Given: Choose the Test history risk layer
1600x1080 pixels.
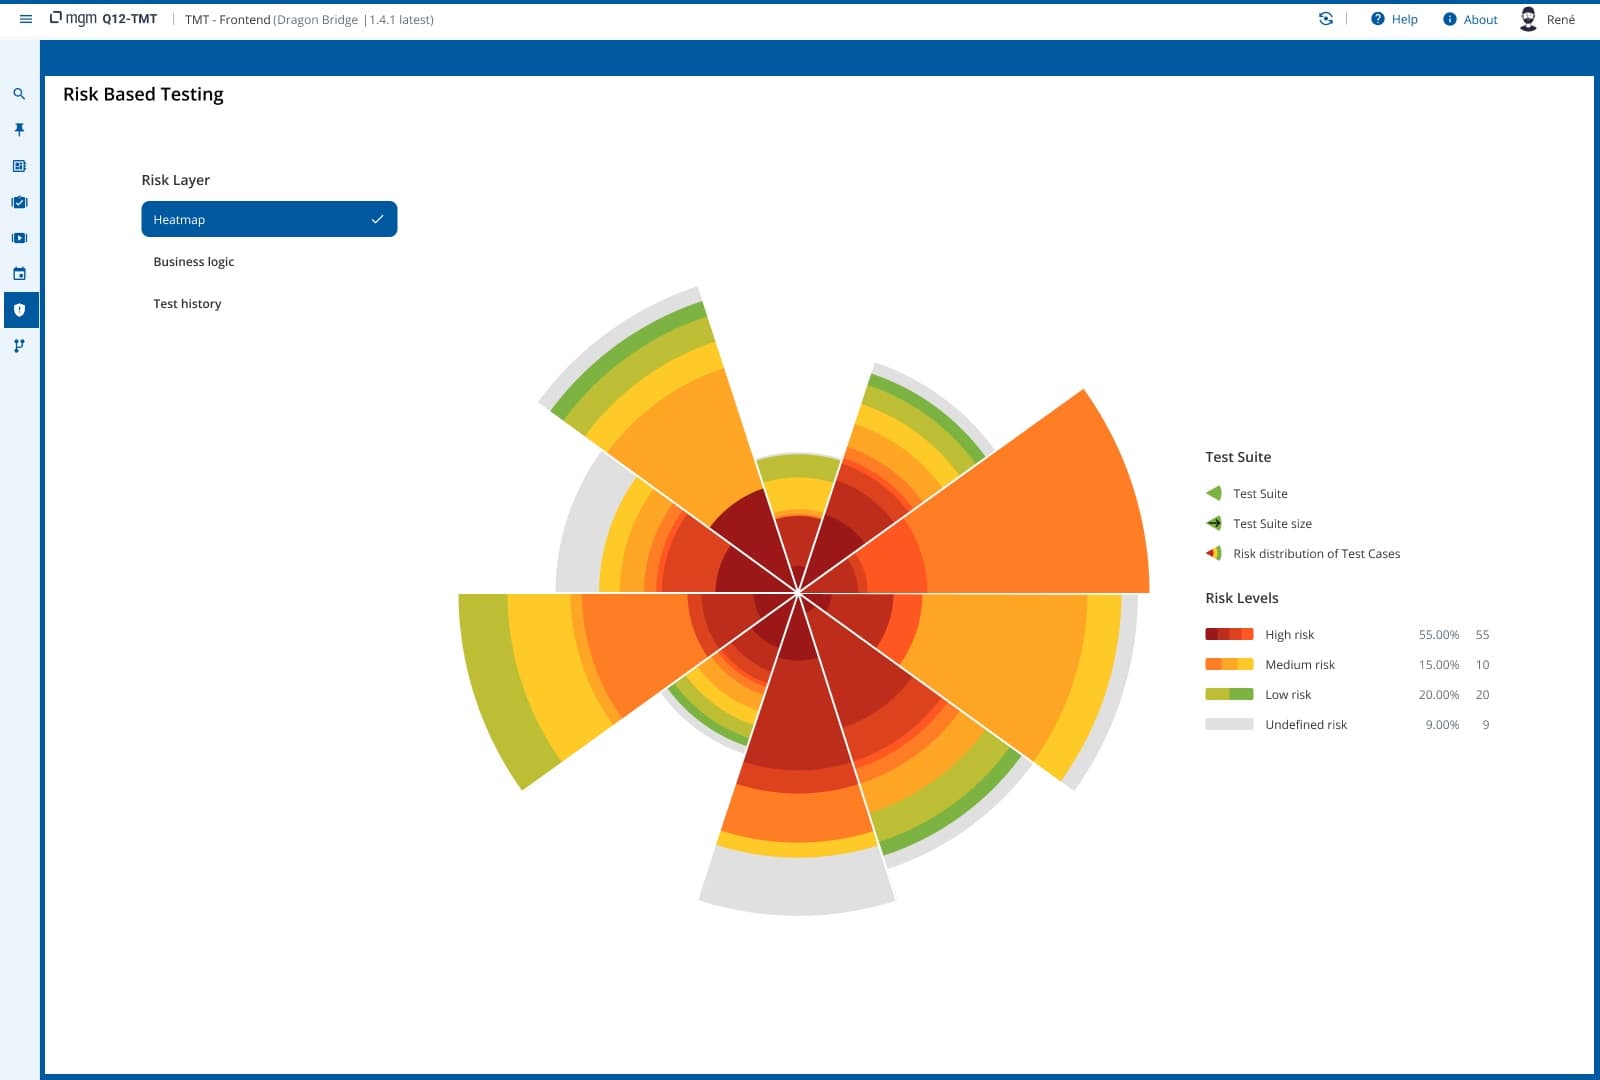Looking at the screenshot, I should [x=187, y=304].
